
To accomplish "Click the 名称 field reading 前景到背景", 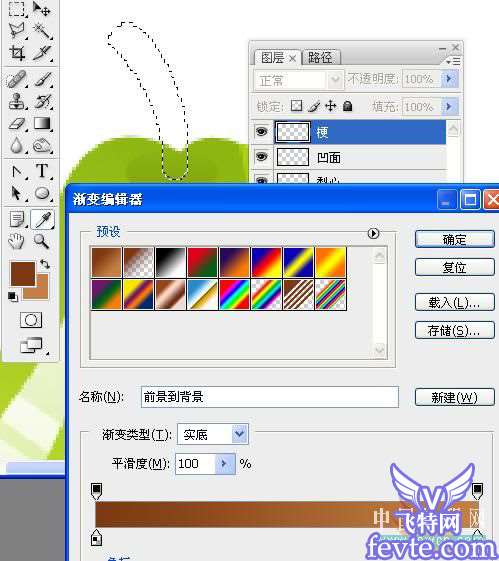I will tap(270, 396).
